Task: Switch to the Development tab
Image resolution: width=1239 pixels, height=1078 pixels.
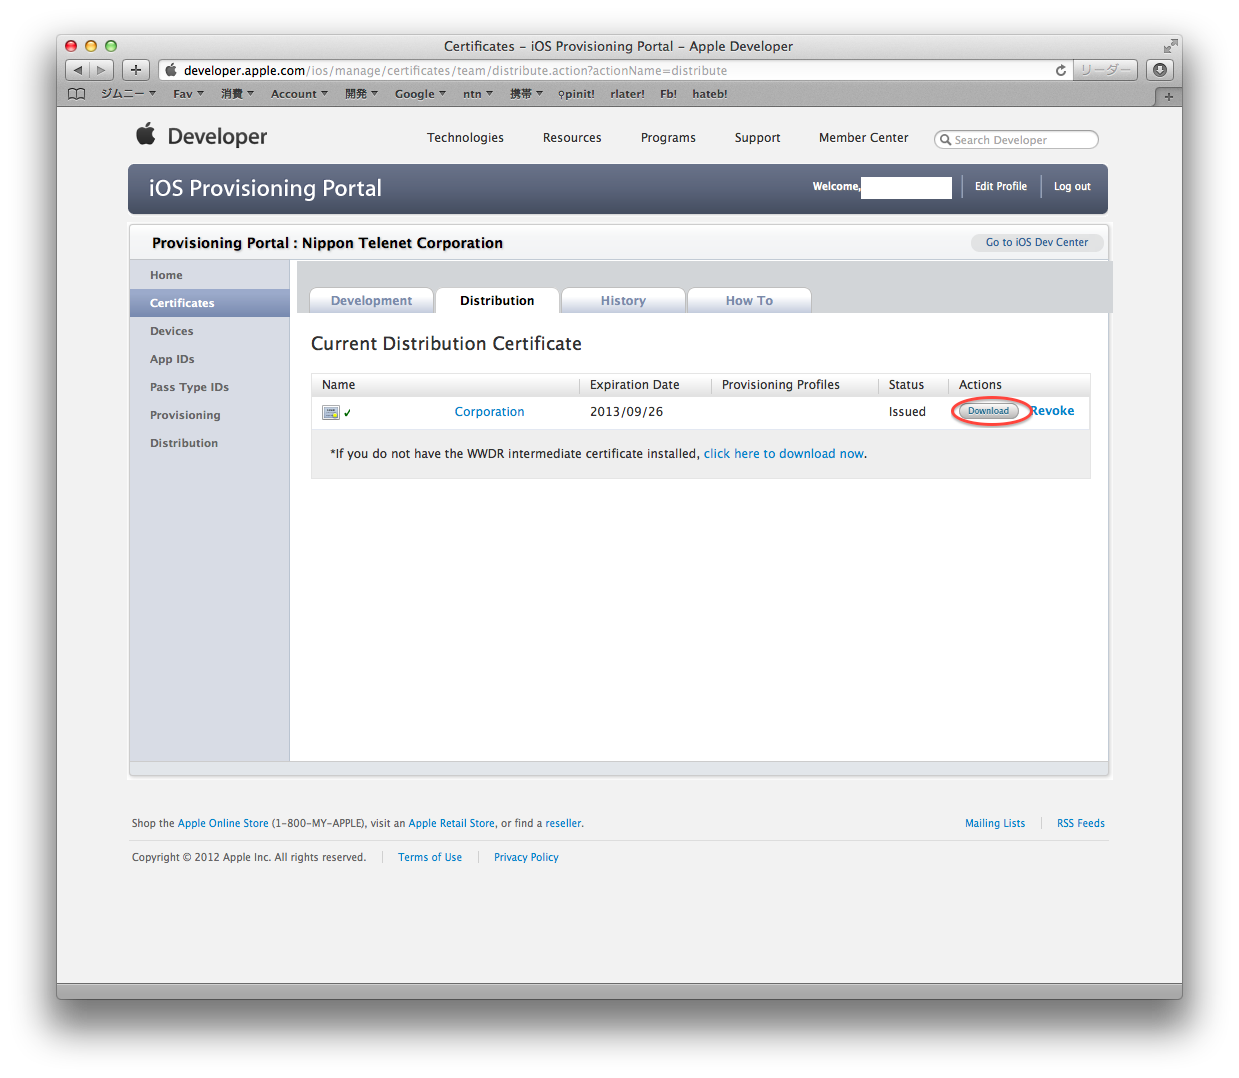Action: pyautogui.click(x=371, y=301)
